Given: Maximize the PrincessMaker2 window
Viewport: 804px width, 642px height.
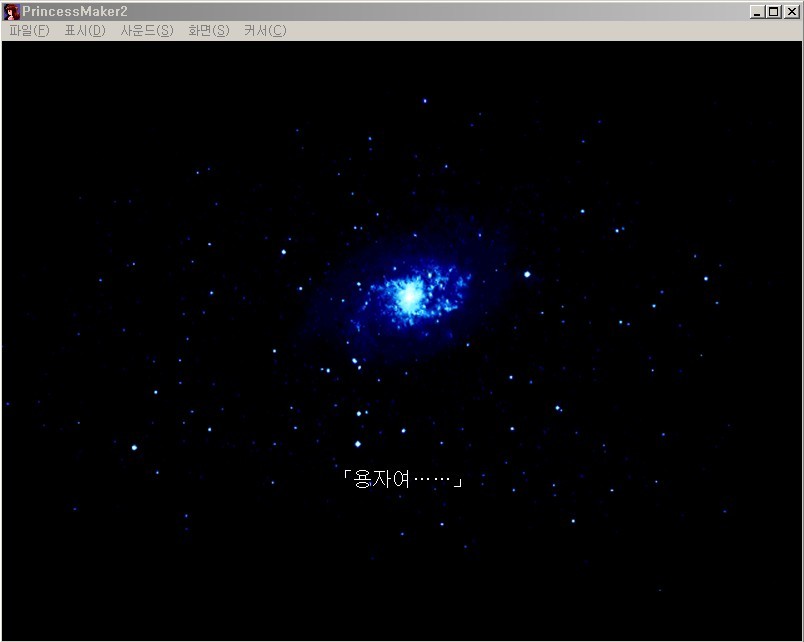Looking at the screenshot, I should pyautogui.click(x=774, y=12).
